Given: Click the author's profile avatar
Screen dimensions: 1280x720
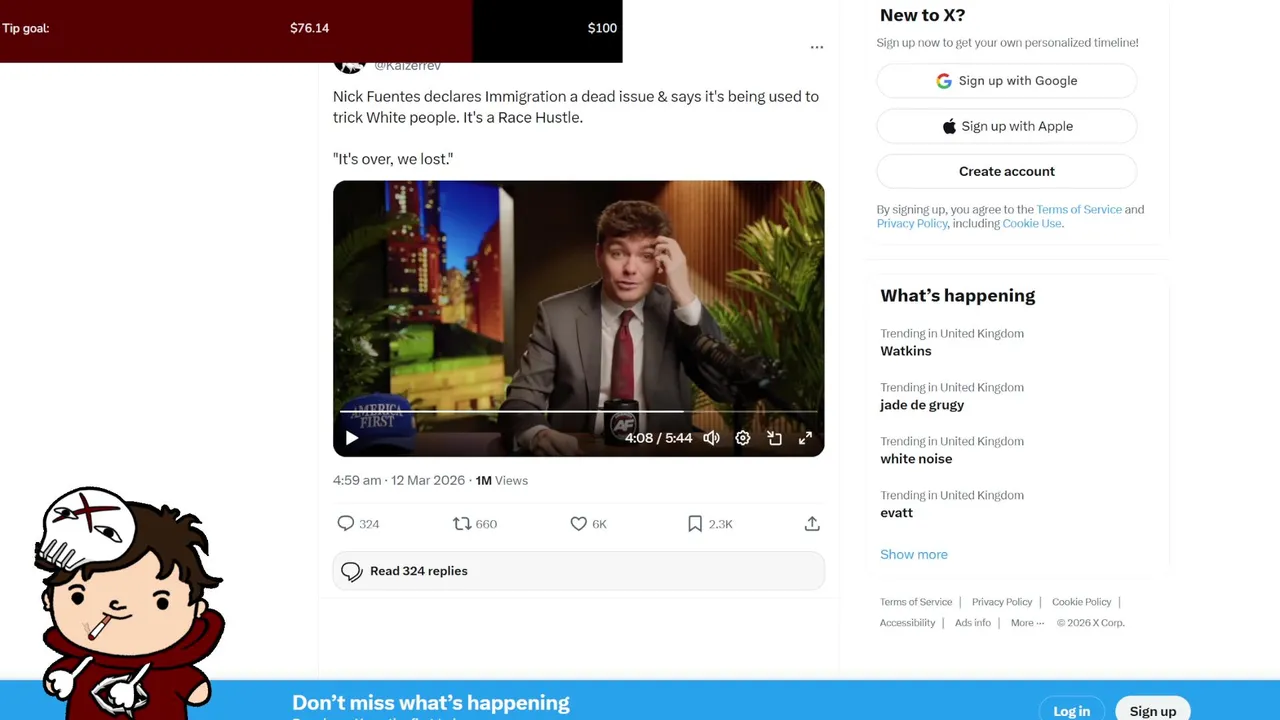Looking at the screenshot, I should coord(349,66).
